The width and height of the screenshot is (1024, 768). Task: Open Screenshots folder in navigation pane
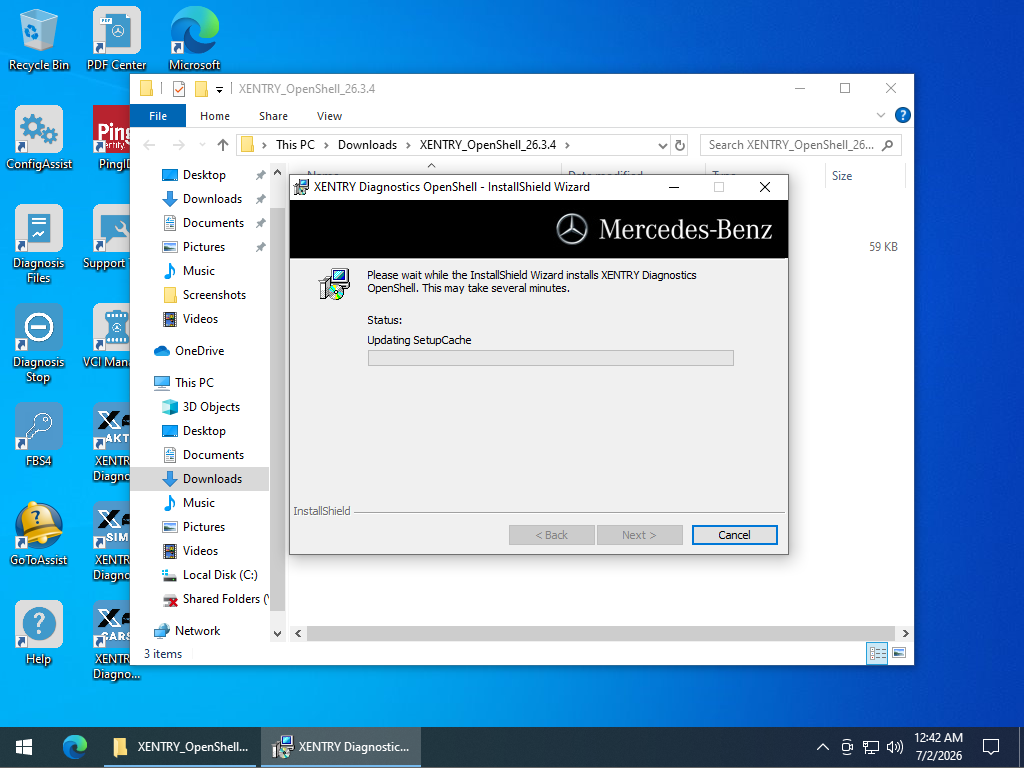[214, 295]
